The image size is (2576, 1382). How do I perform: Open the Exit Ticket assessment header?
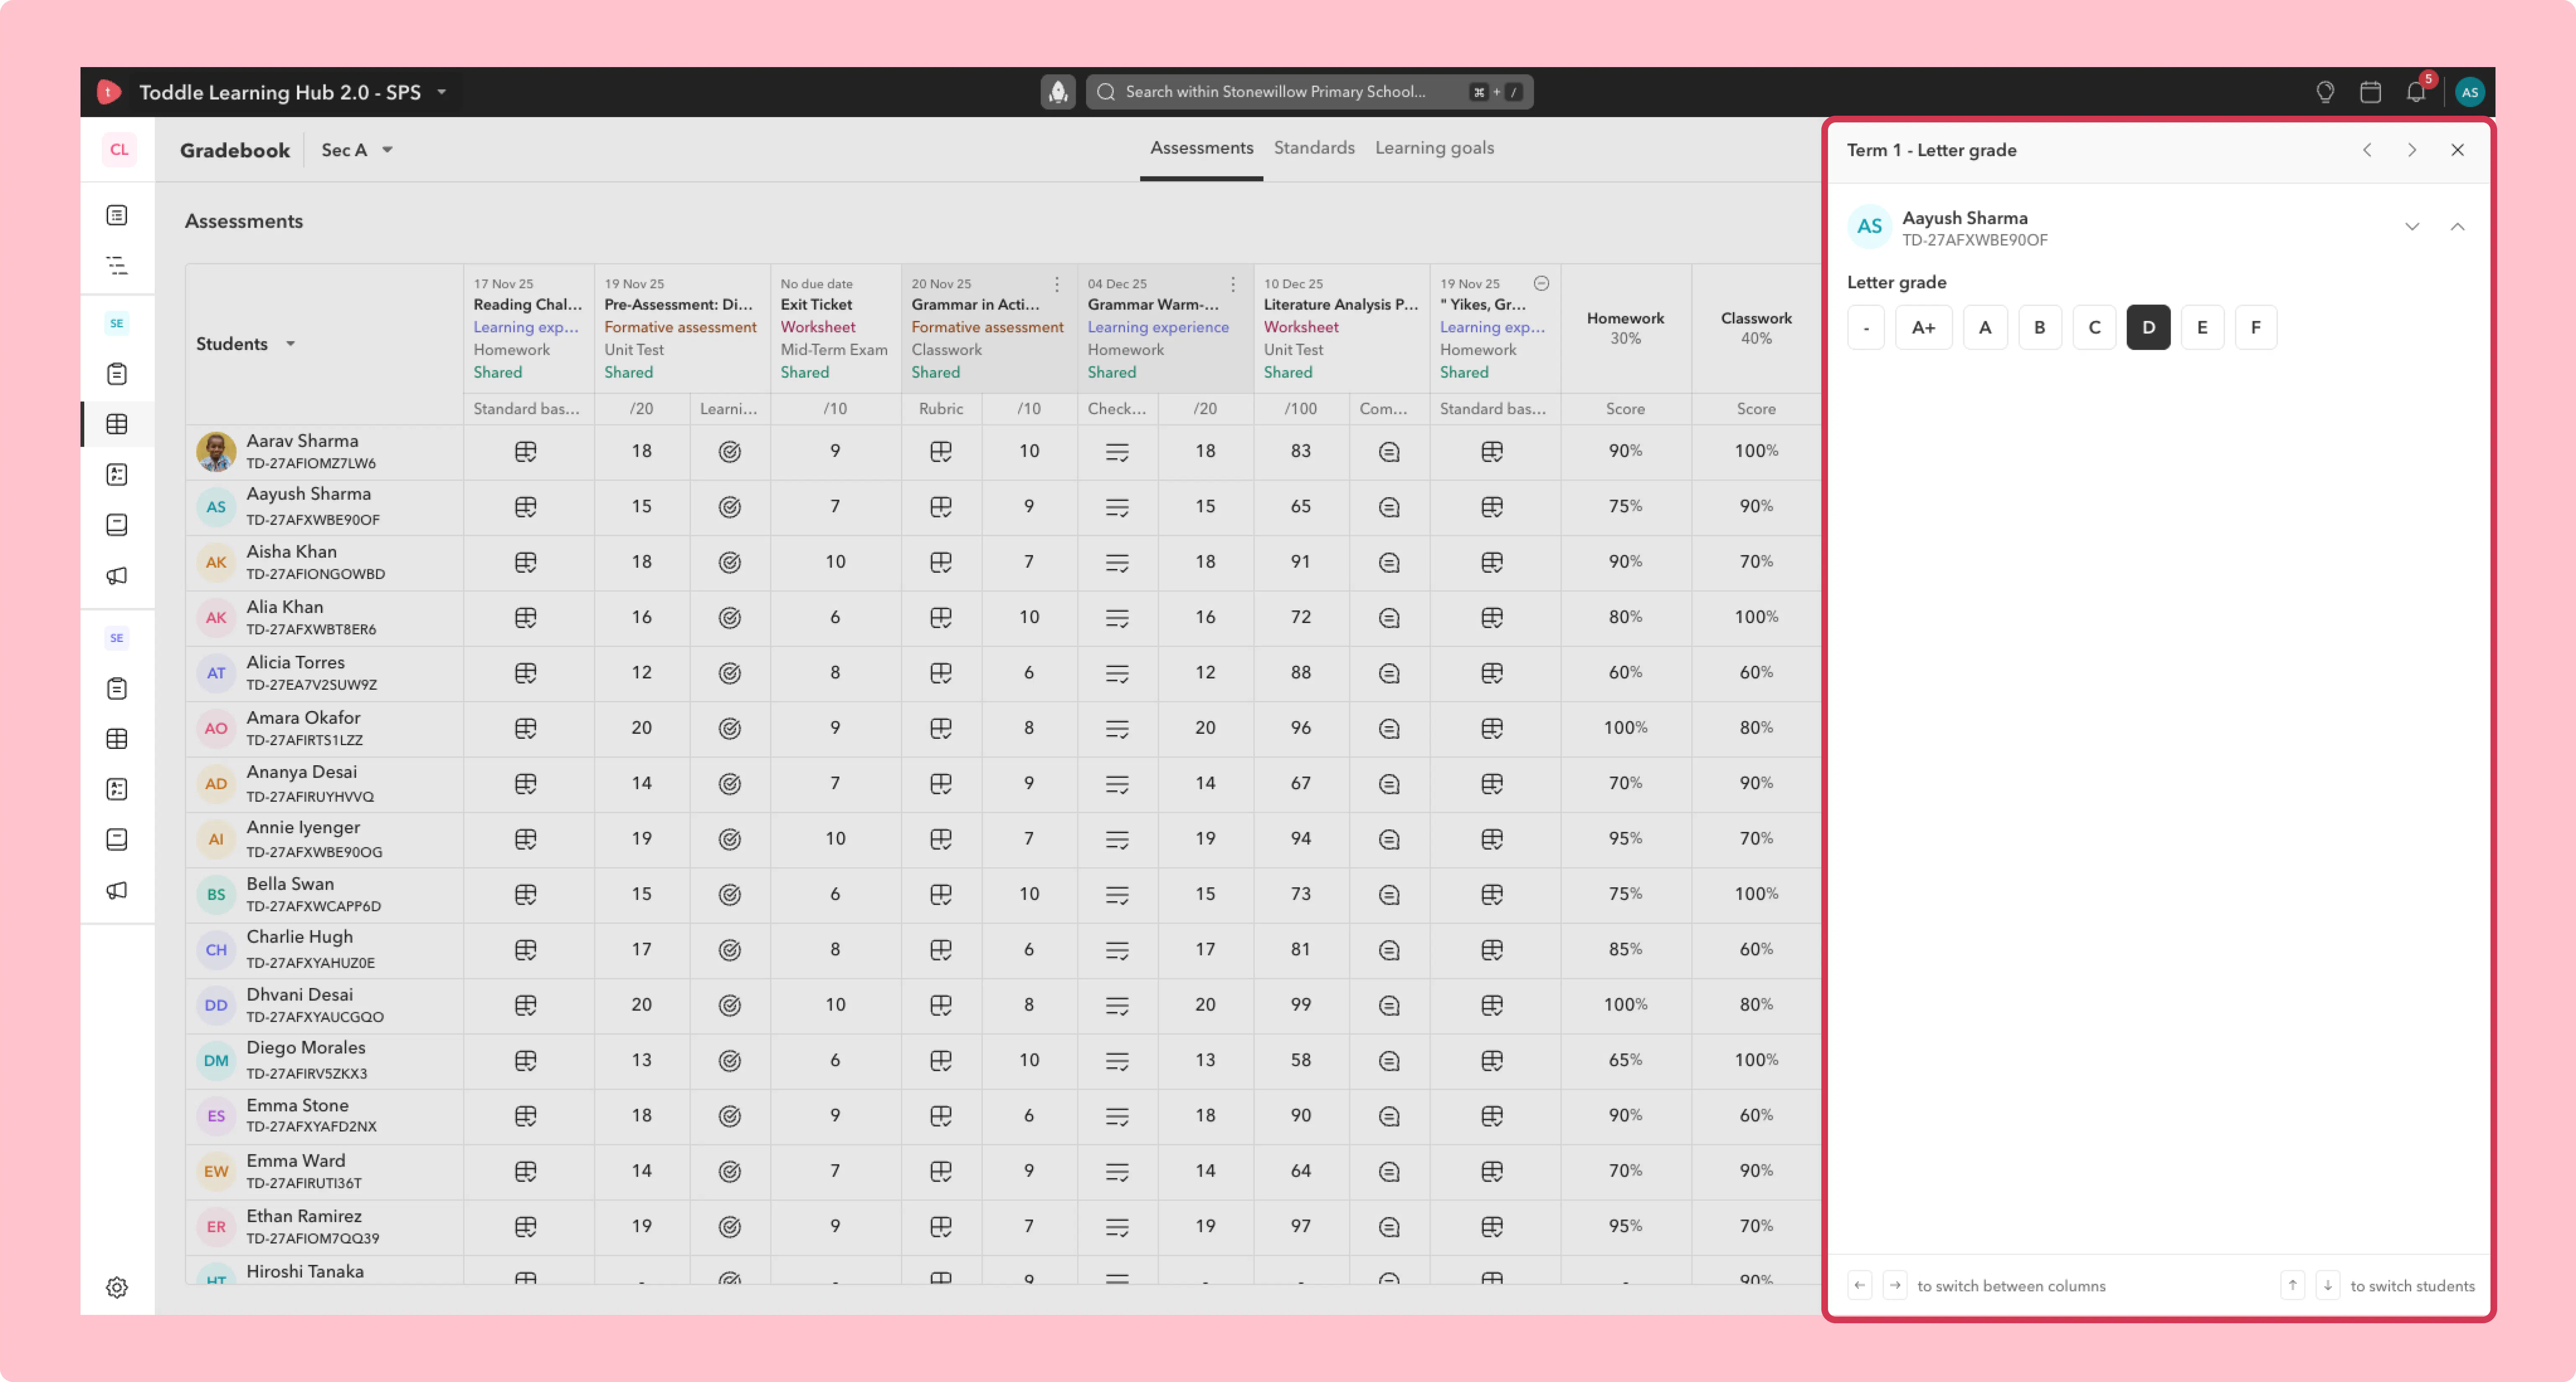pos(835,328)
